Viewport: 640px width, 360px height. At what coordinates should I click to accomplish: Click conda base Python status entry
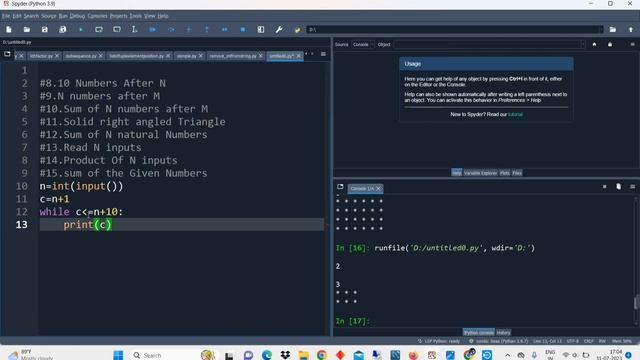[498, 341]
